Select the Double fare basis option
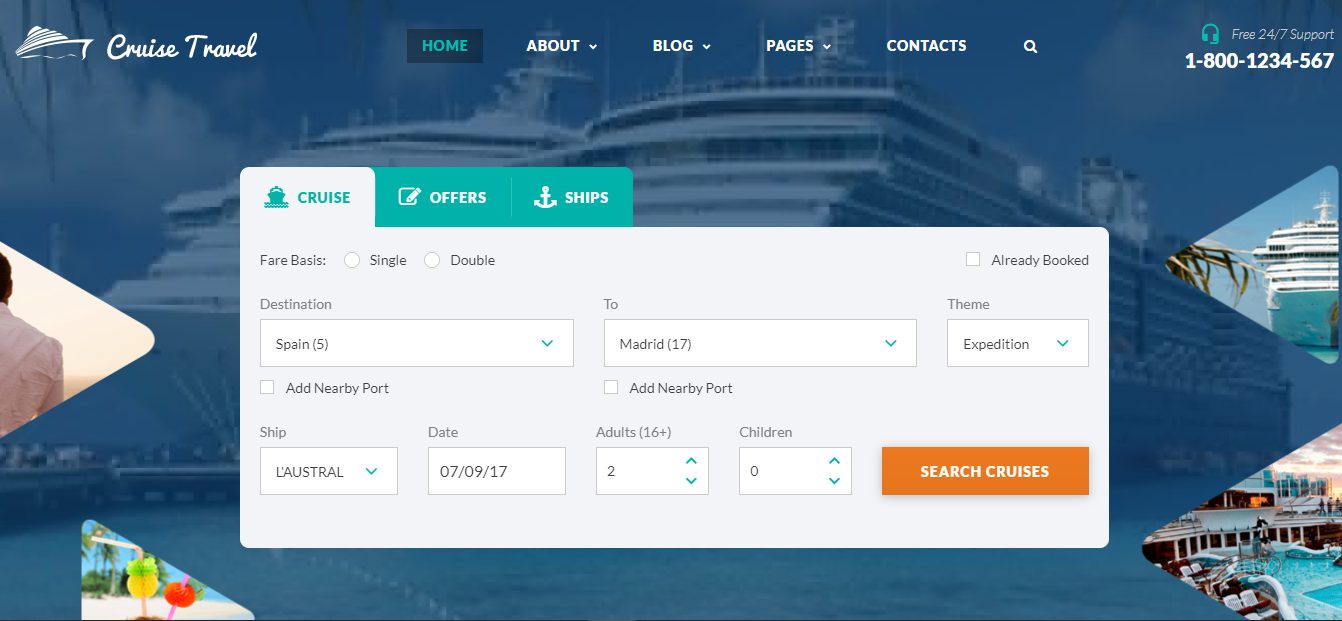1342x621 pixels. (432, 260)
